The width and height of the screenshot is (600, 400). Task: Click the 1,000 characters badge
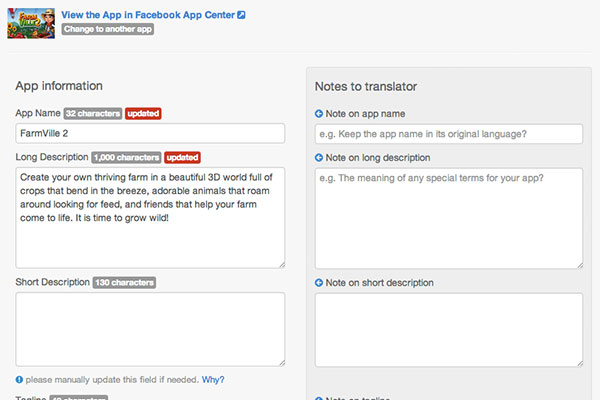coord(126,158)
